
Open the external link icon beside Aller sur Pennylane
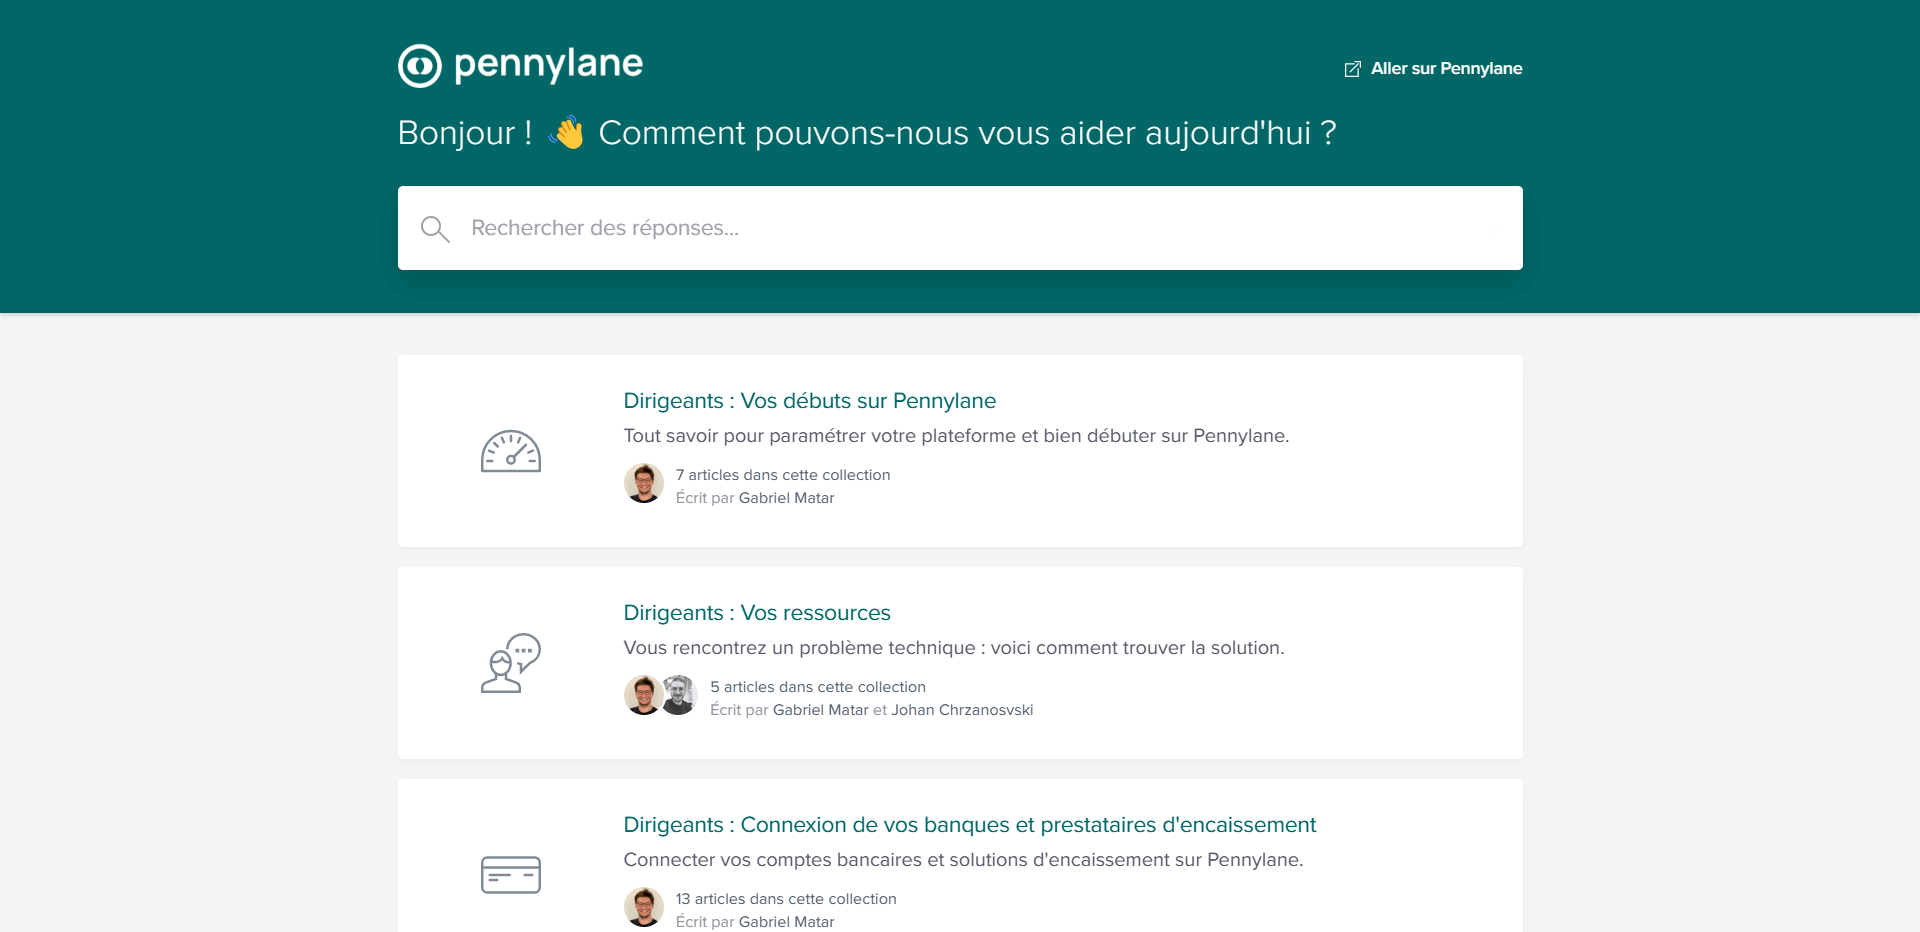[x=1352, y=69]
